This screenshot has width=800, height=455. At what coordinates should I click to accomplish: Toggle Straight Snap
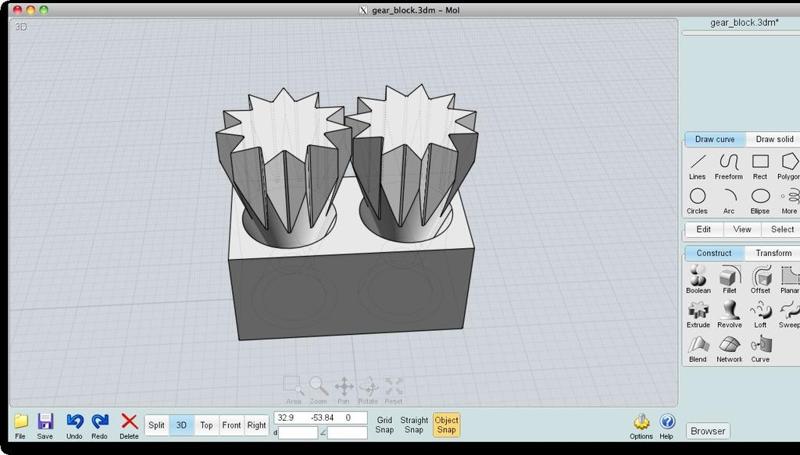[414, 425]
